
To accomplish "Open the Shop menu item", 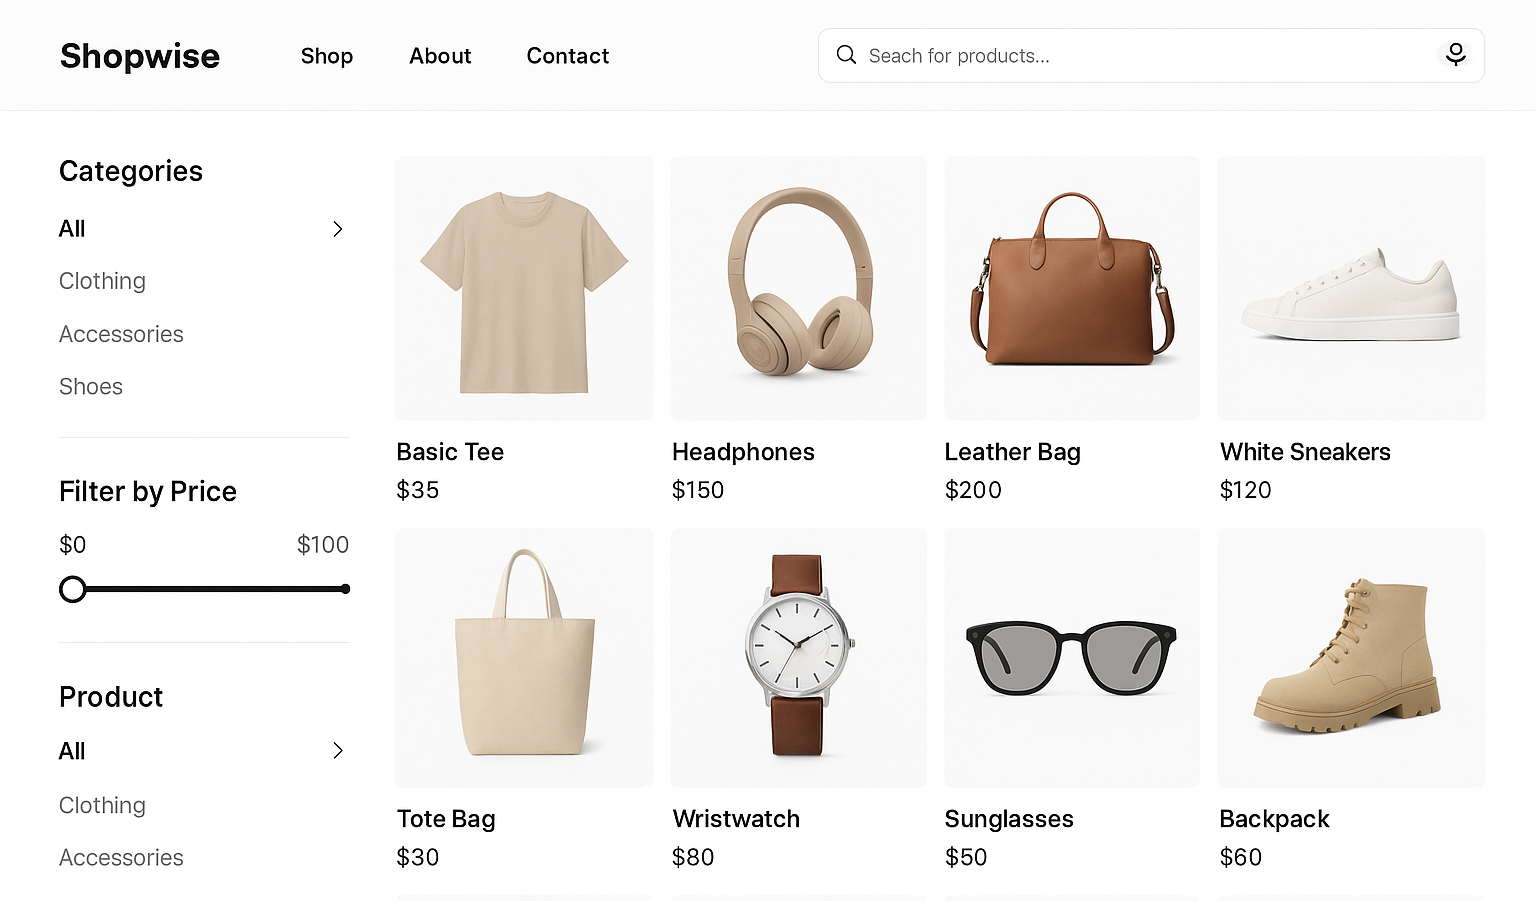I will pos(326,56).
